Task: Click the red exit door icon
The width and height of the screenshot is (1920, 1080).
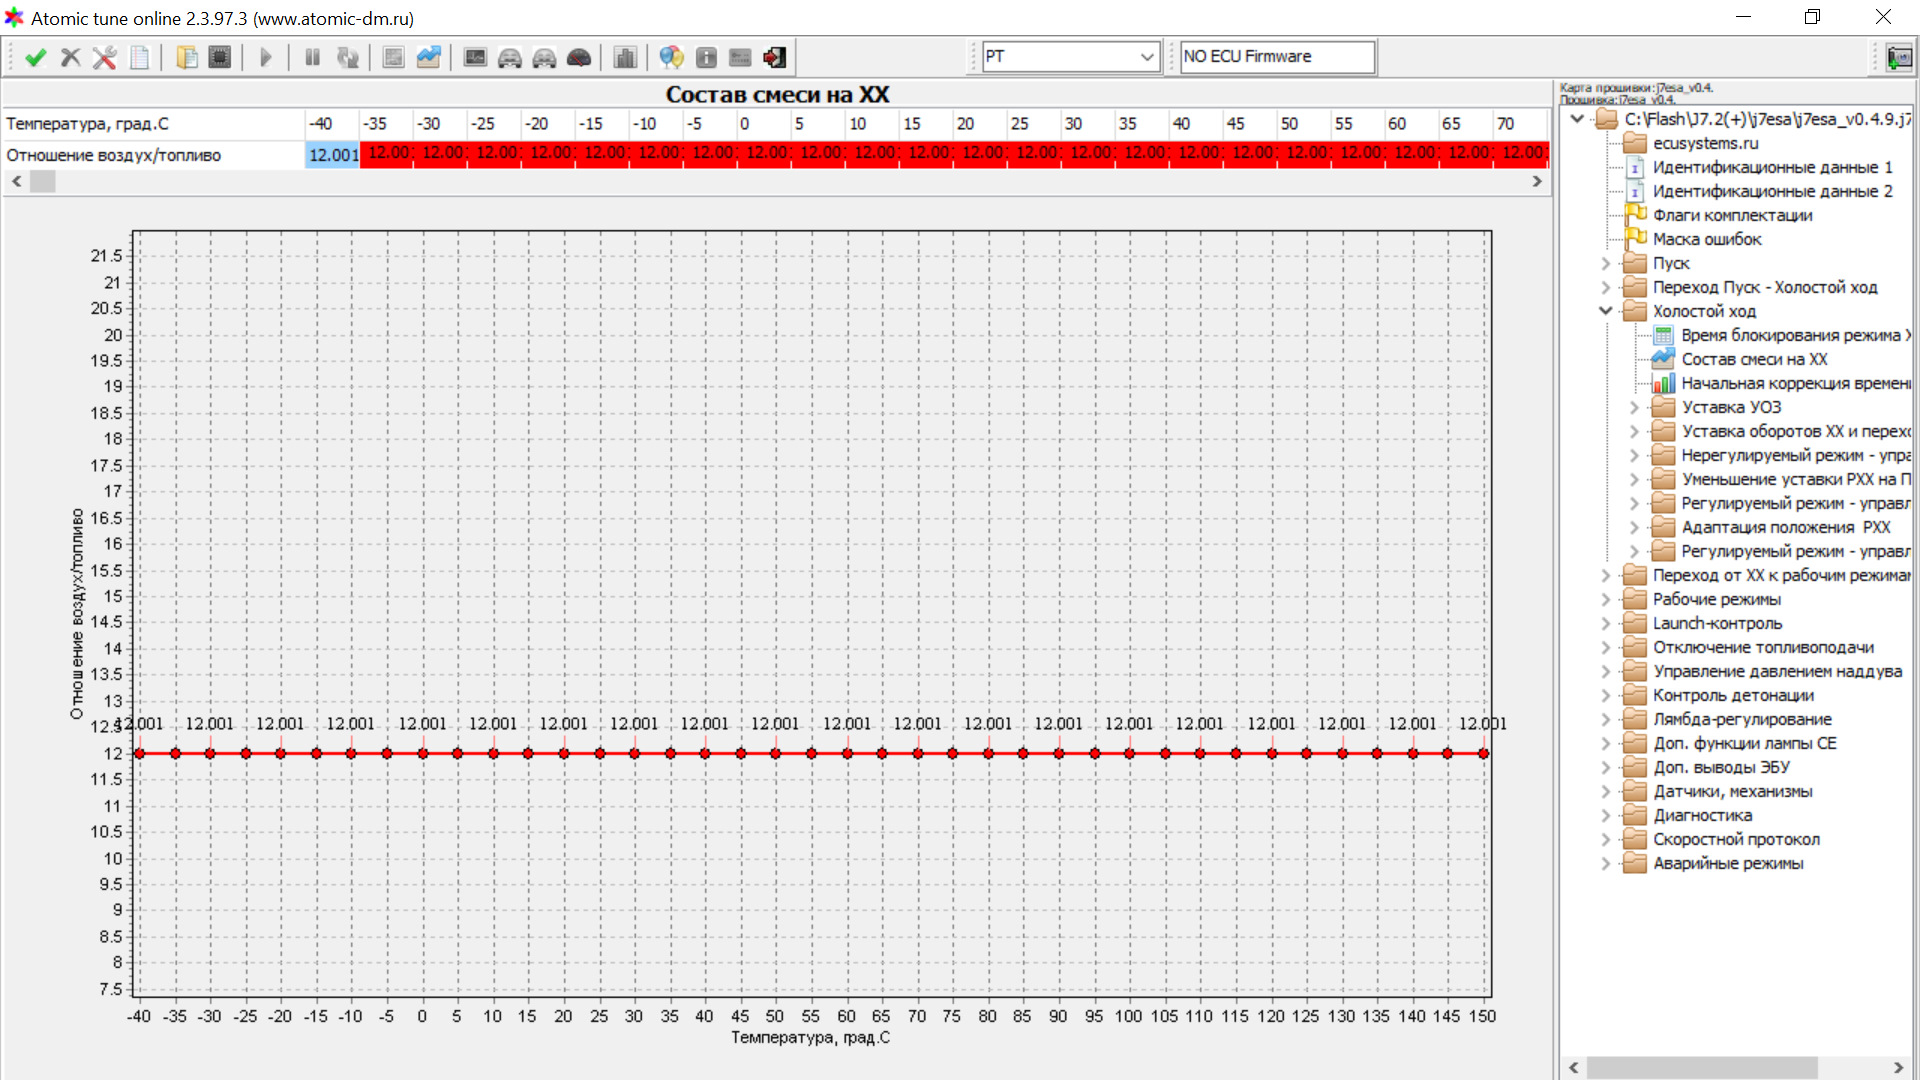Action: [x=774, y=57]
